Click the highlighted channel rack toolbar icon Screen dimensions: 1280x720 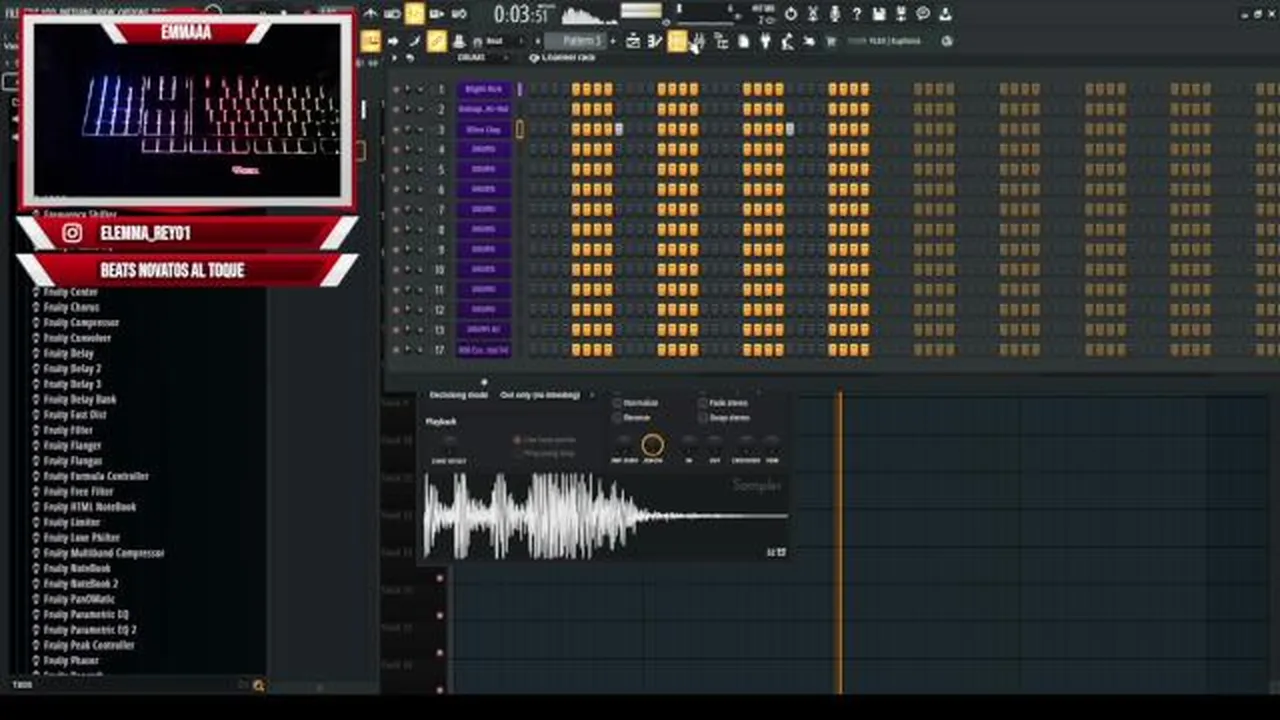point(676,41)
